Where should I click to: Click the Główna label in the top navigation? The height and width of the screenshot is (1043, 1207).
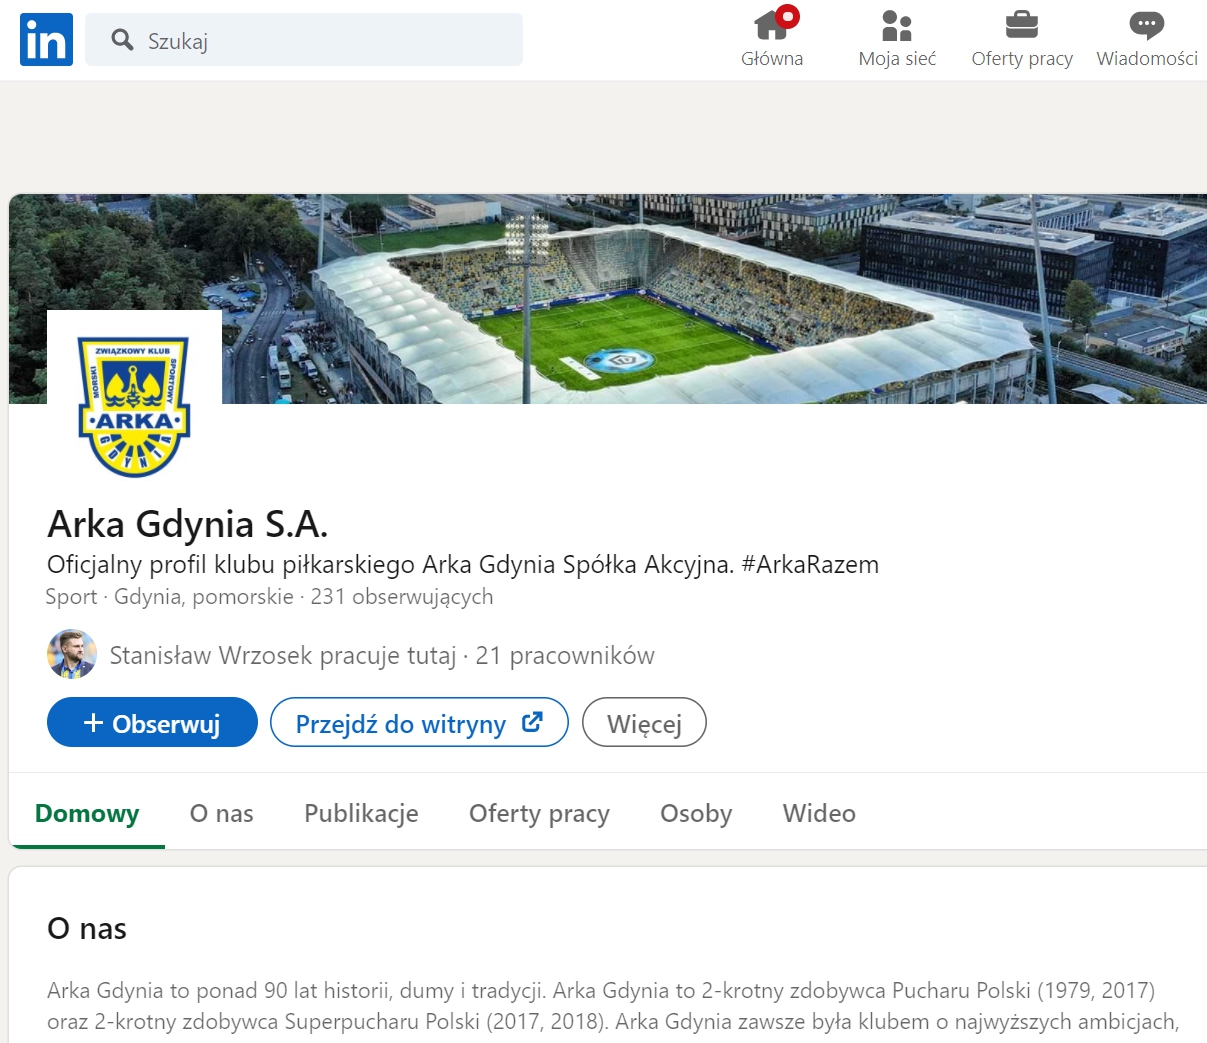(772, 59)
